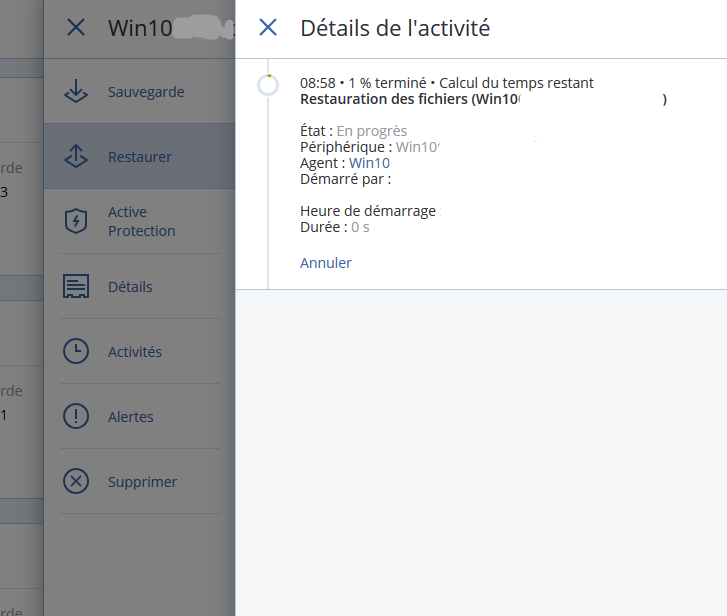
Task: Click the Annuler link to cancel restoration
Action: 325,263
